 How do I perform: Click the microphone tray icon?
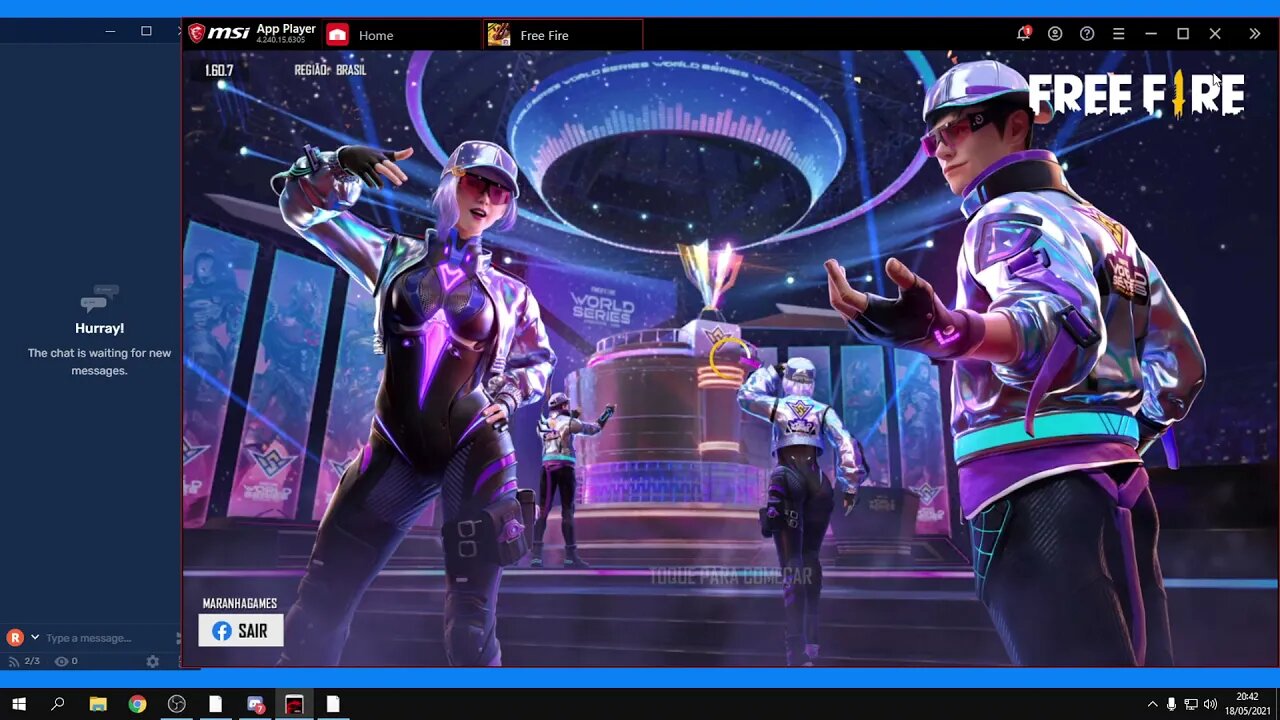(1171, 704)
